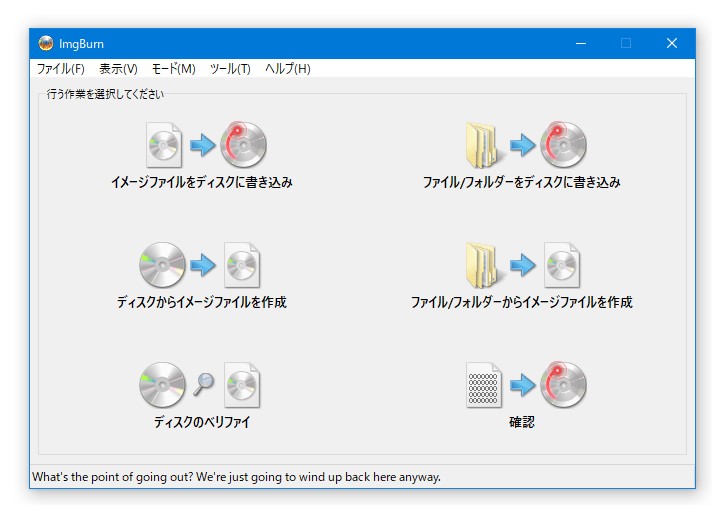Image resolution: width=713 pixels, height=511 pixels.
Task: Click the image file icon above 'ファイル/フォルダーからイメージファイルを作成'
Action: coord(562,265)
